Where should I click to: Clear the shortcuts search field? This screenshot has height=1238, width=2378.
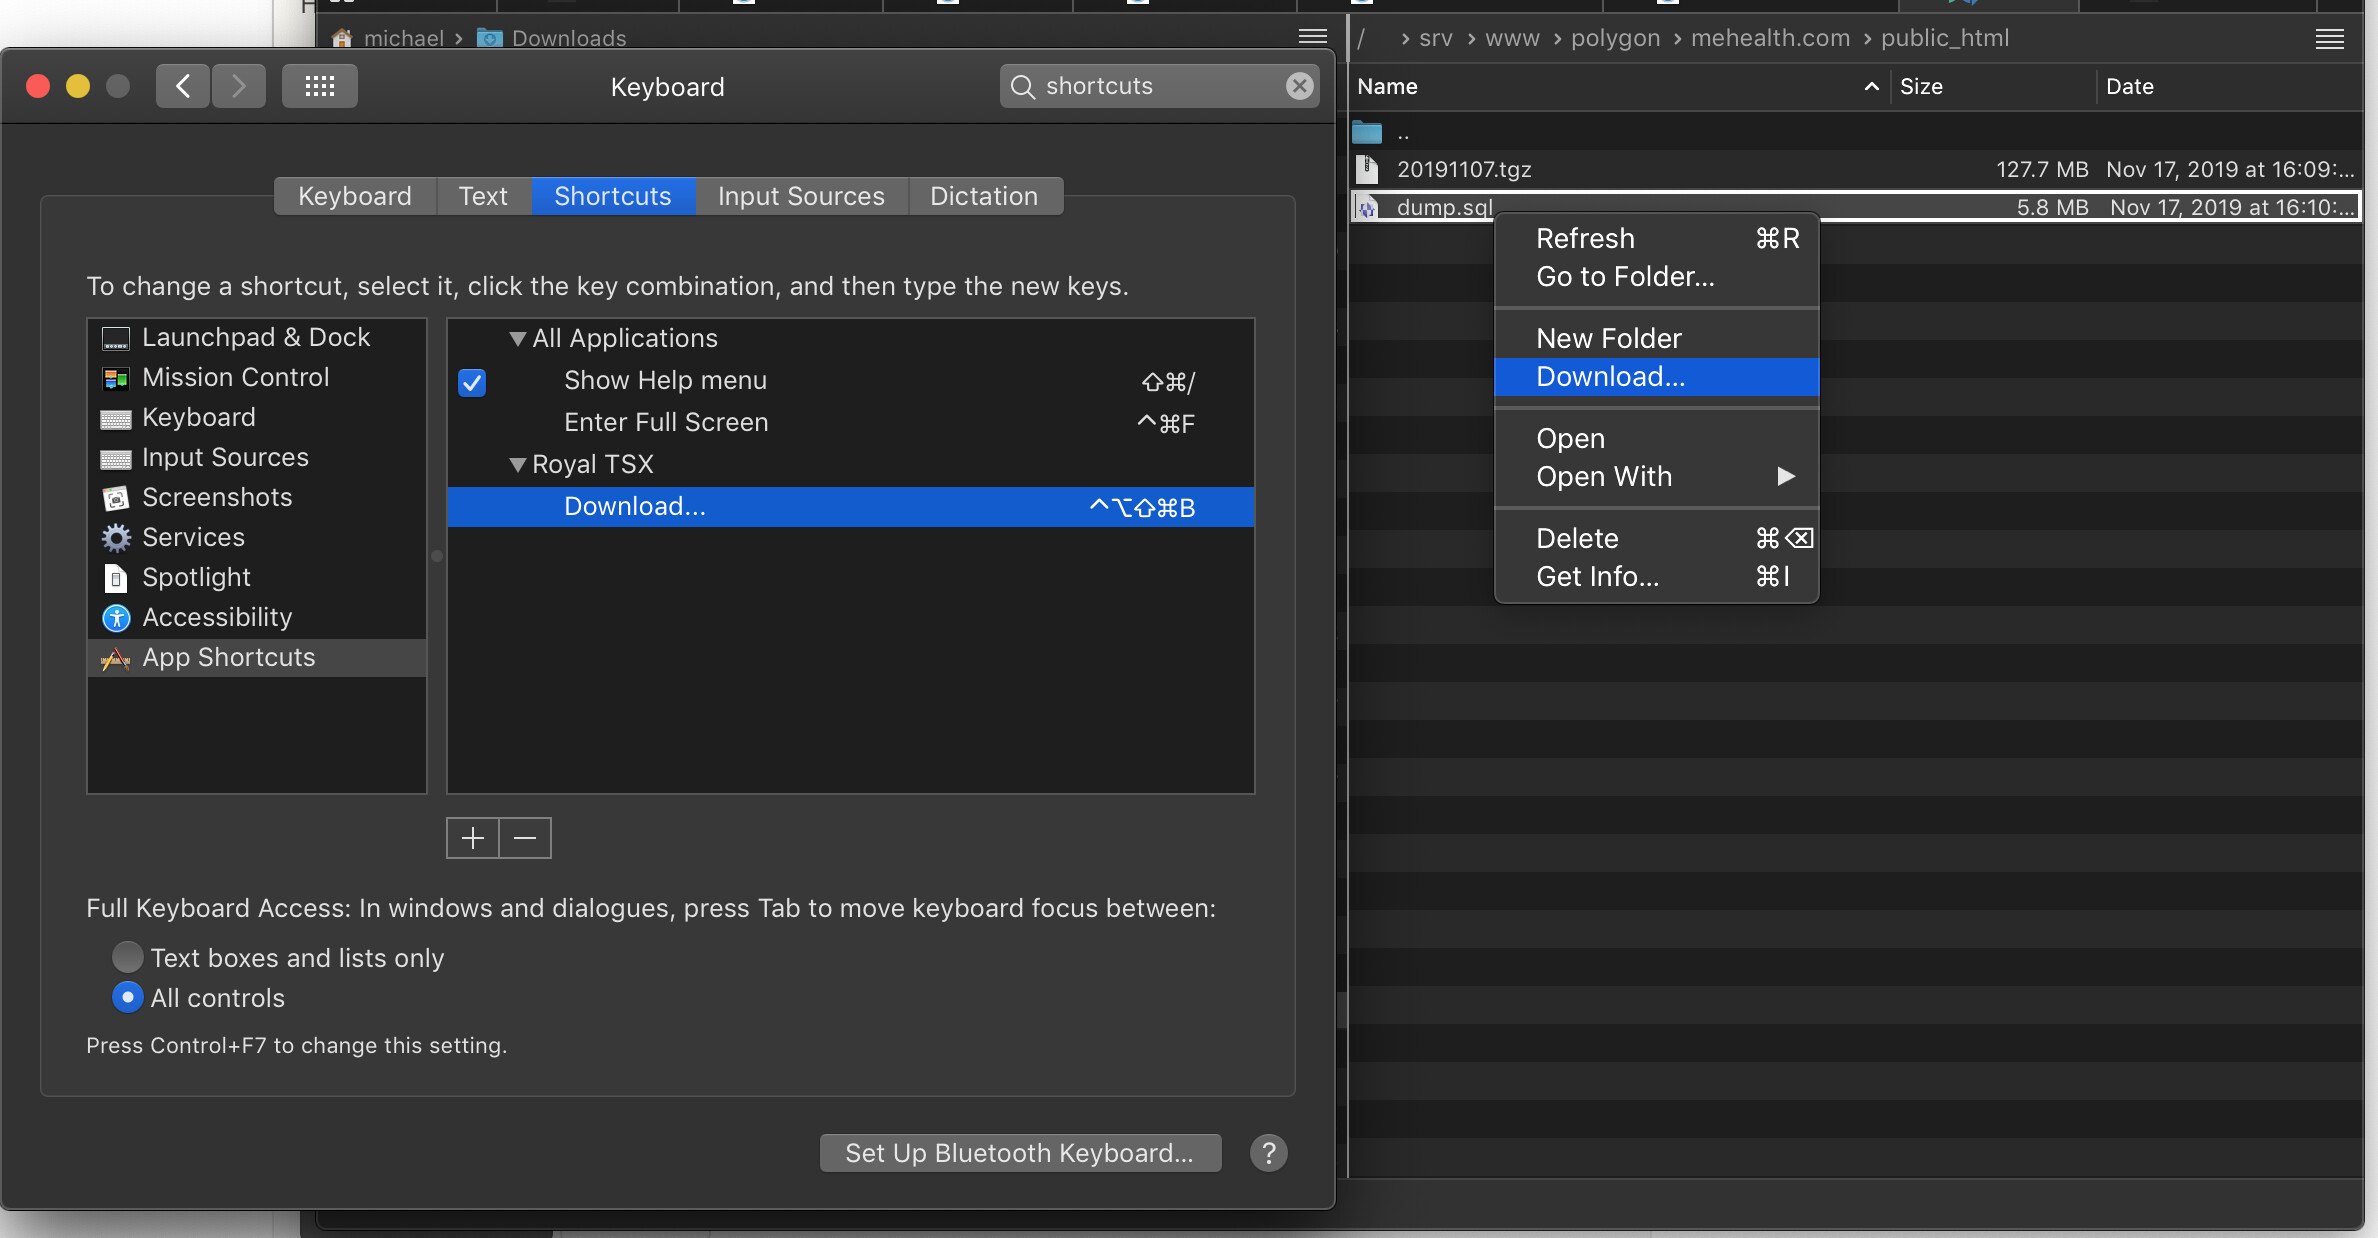1299,86
